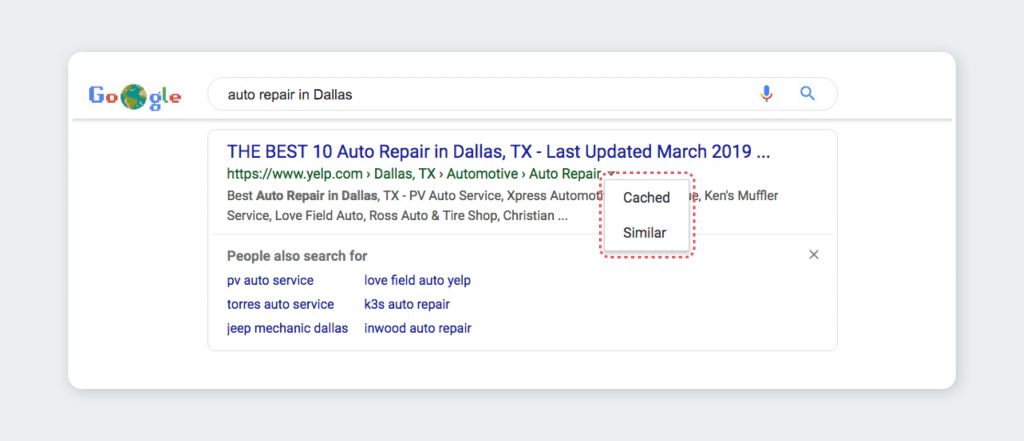Start voice search with microphone icon
Viewport: 1024px width, 441px height.
(766, 94)
